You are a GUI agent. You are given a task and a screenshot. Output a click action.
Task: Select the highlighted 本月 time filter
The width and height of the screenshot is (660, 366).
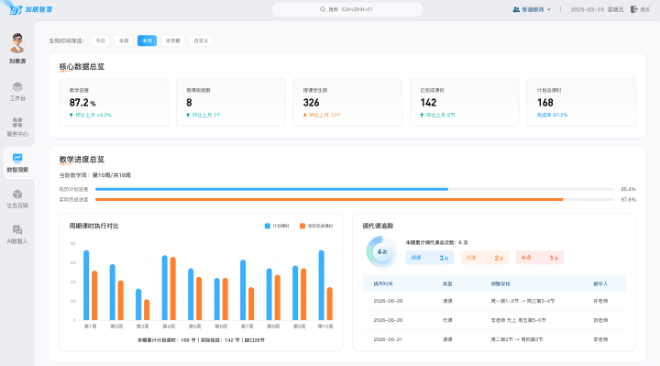pos(147,41)
